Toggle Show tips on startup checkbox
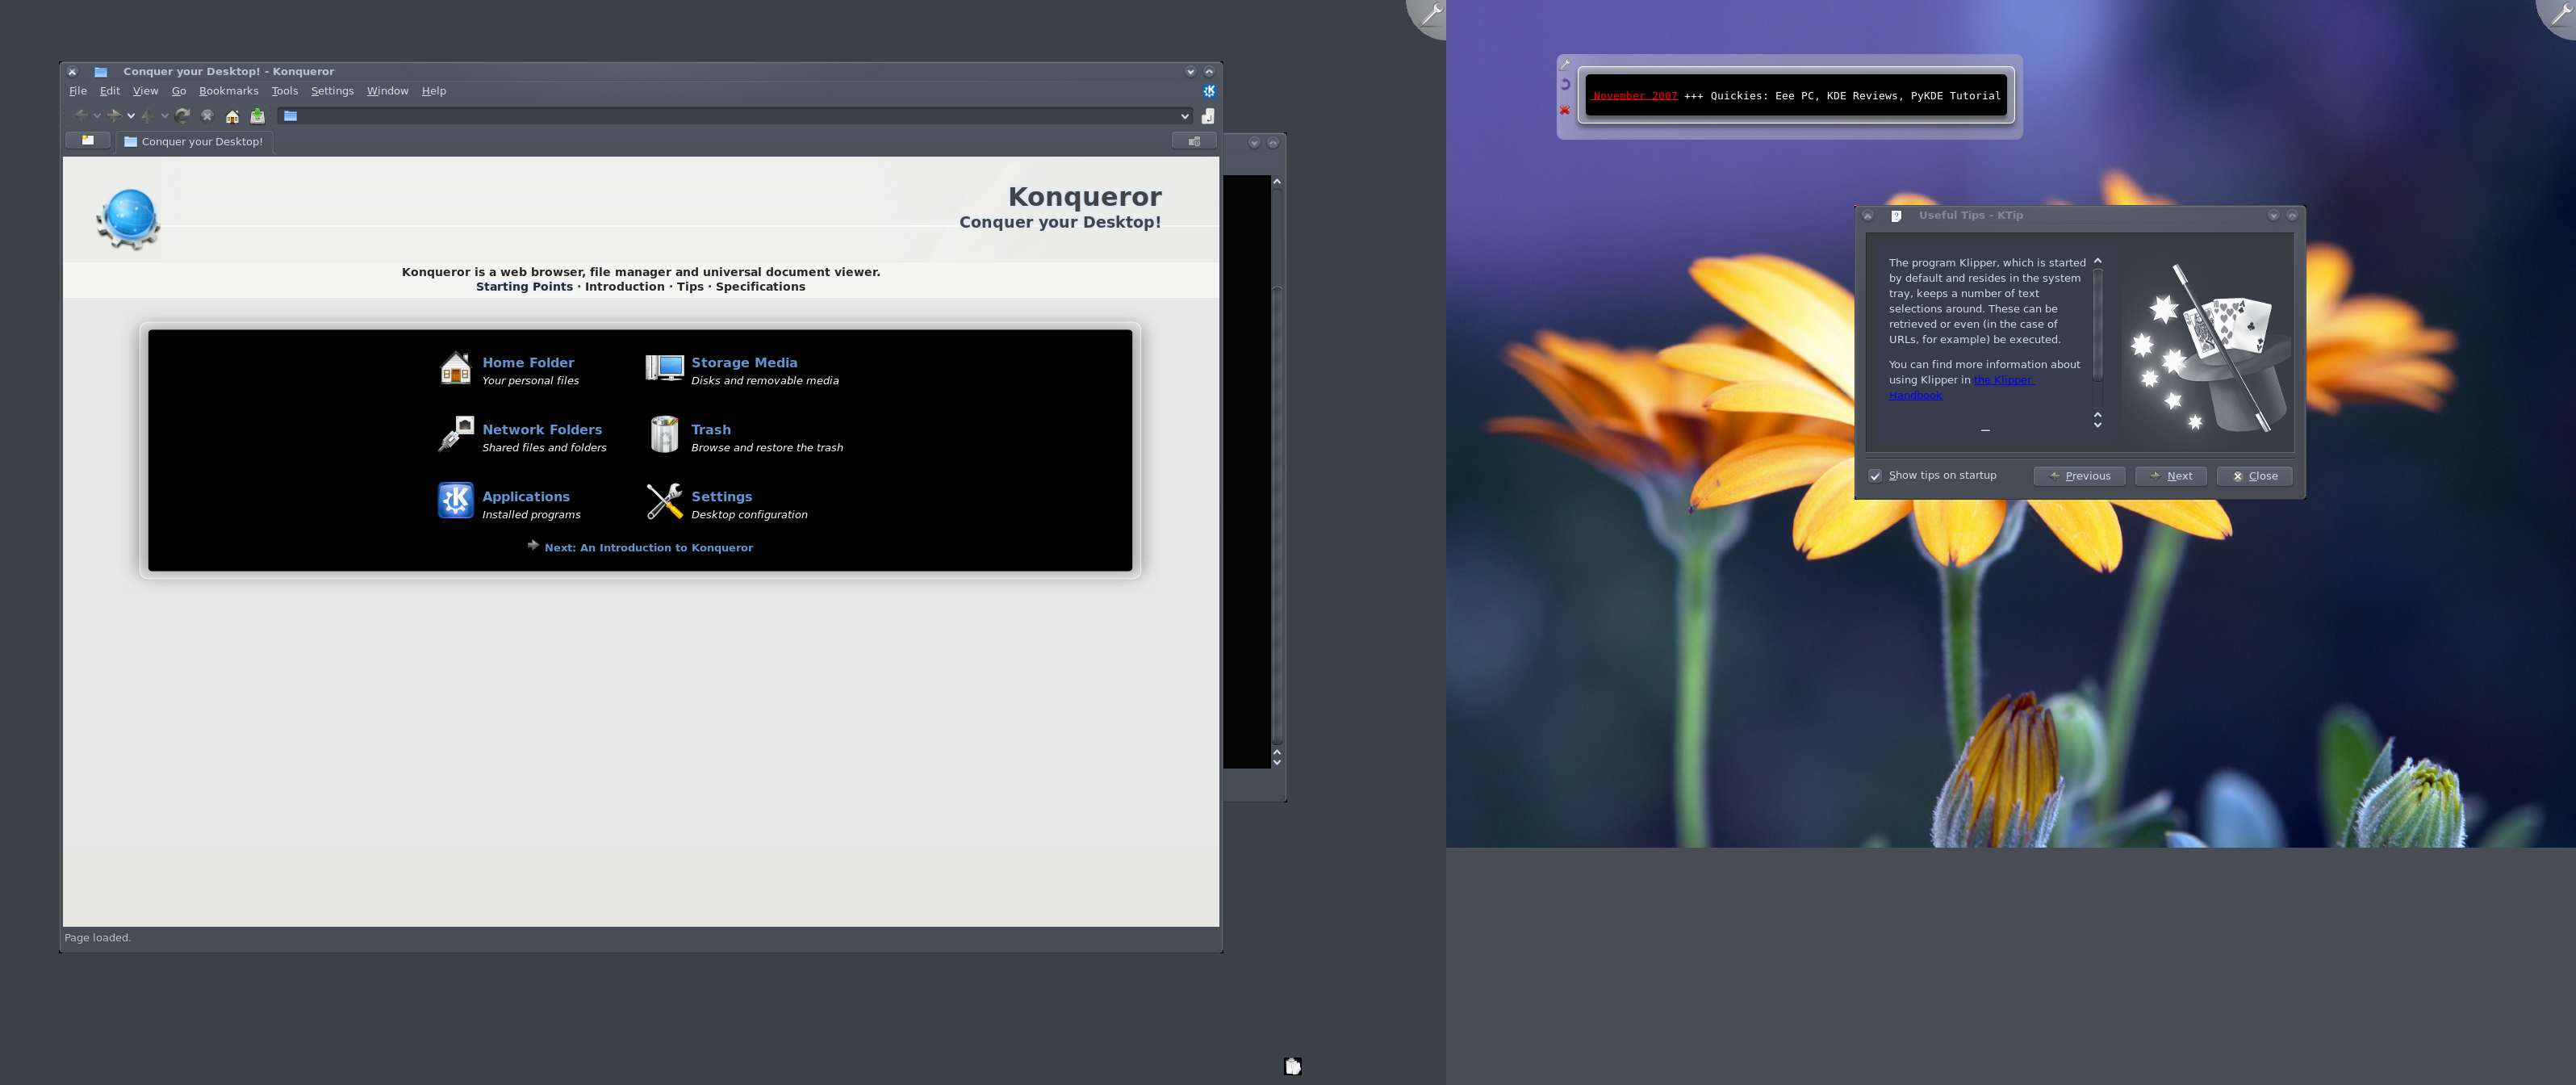The image size is (2576, 1085). 1875,476
